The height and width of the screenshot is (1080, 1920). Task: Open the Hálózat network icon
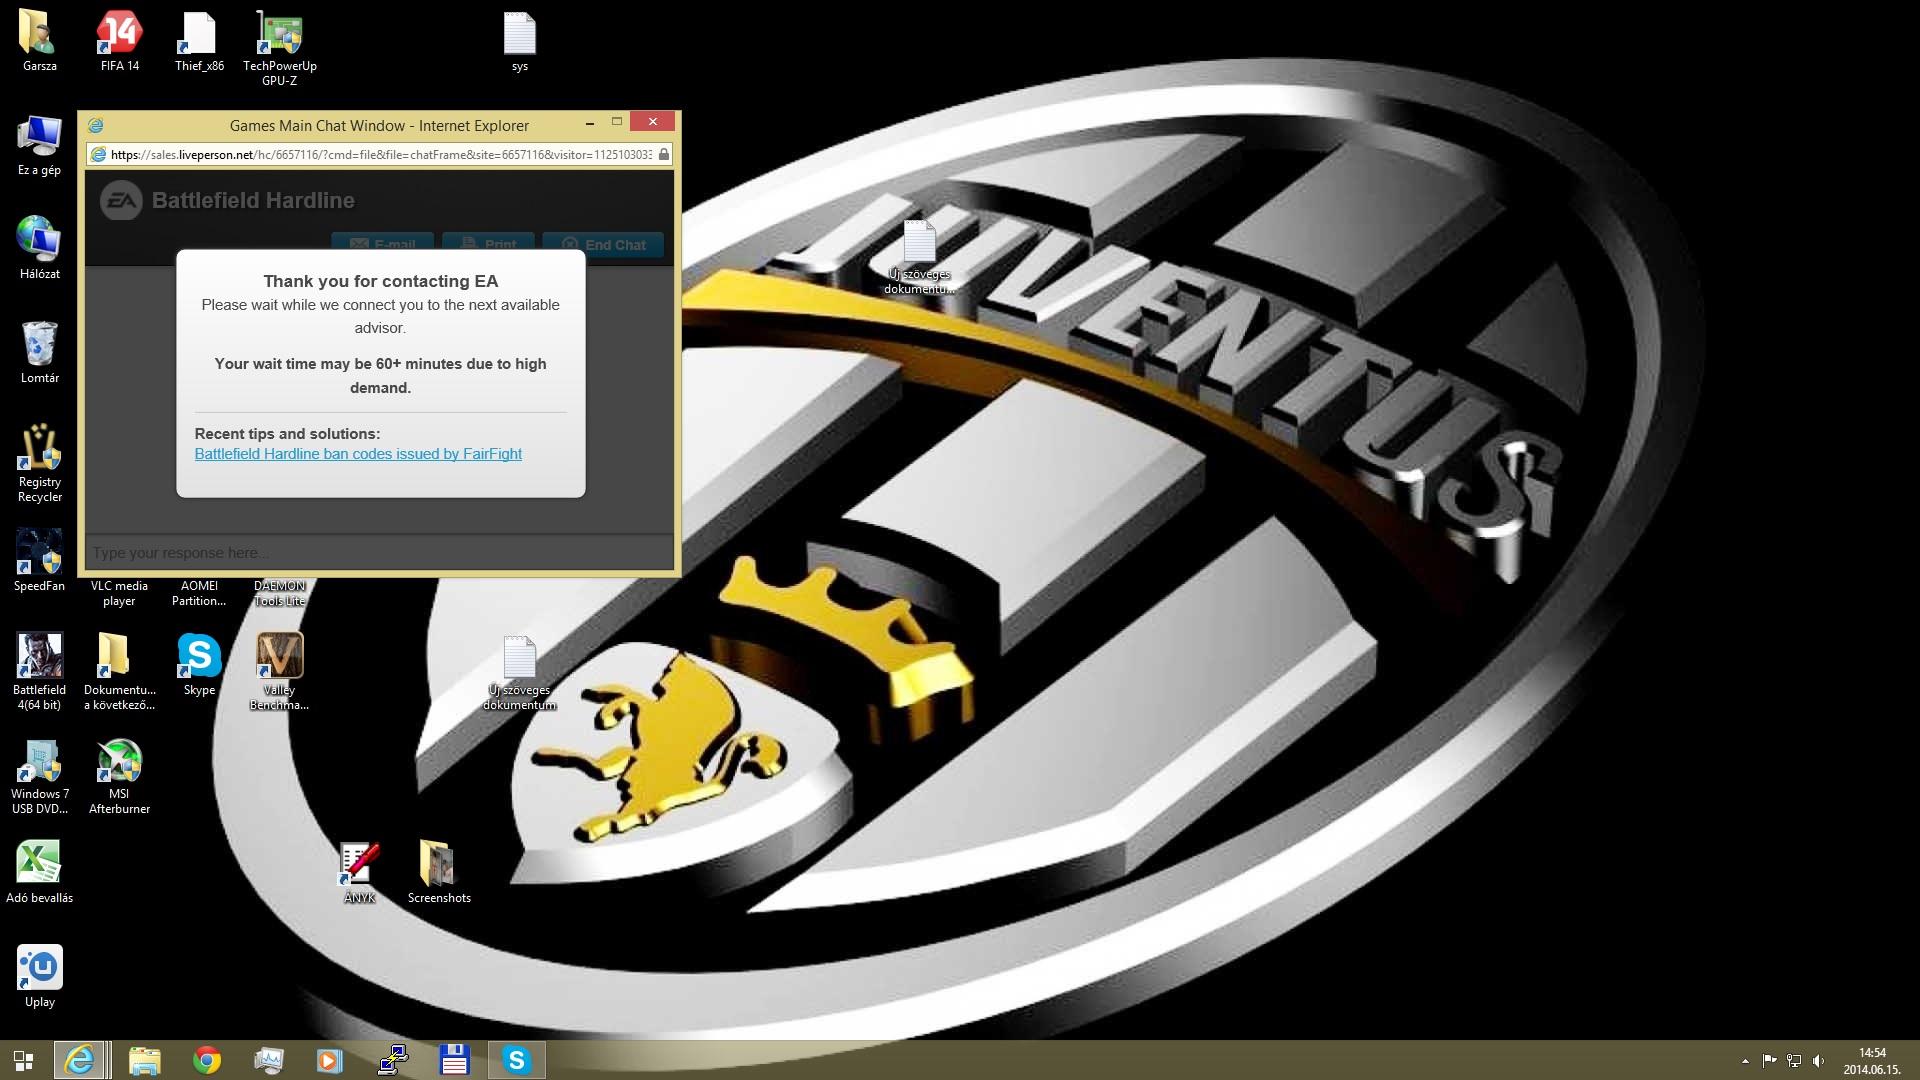(39, 248)
